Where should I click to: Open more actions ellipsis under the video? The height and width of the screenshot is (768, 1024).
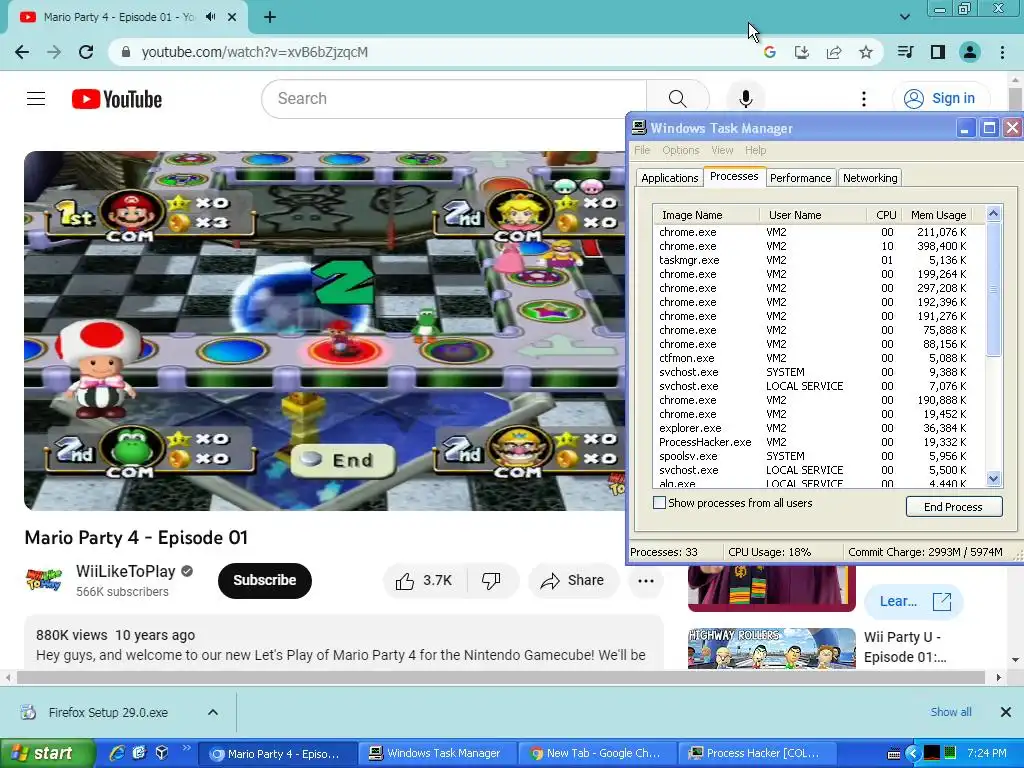[646, 581]
